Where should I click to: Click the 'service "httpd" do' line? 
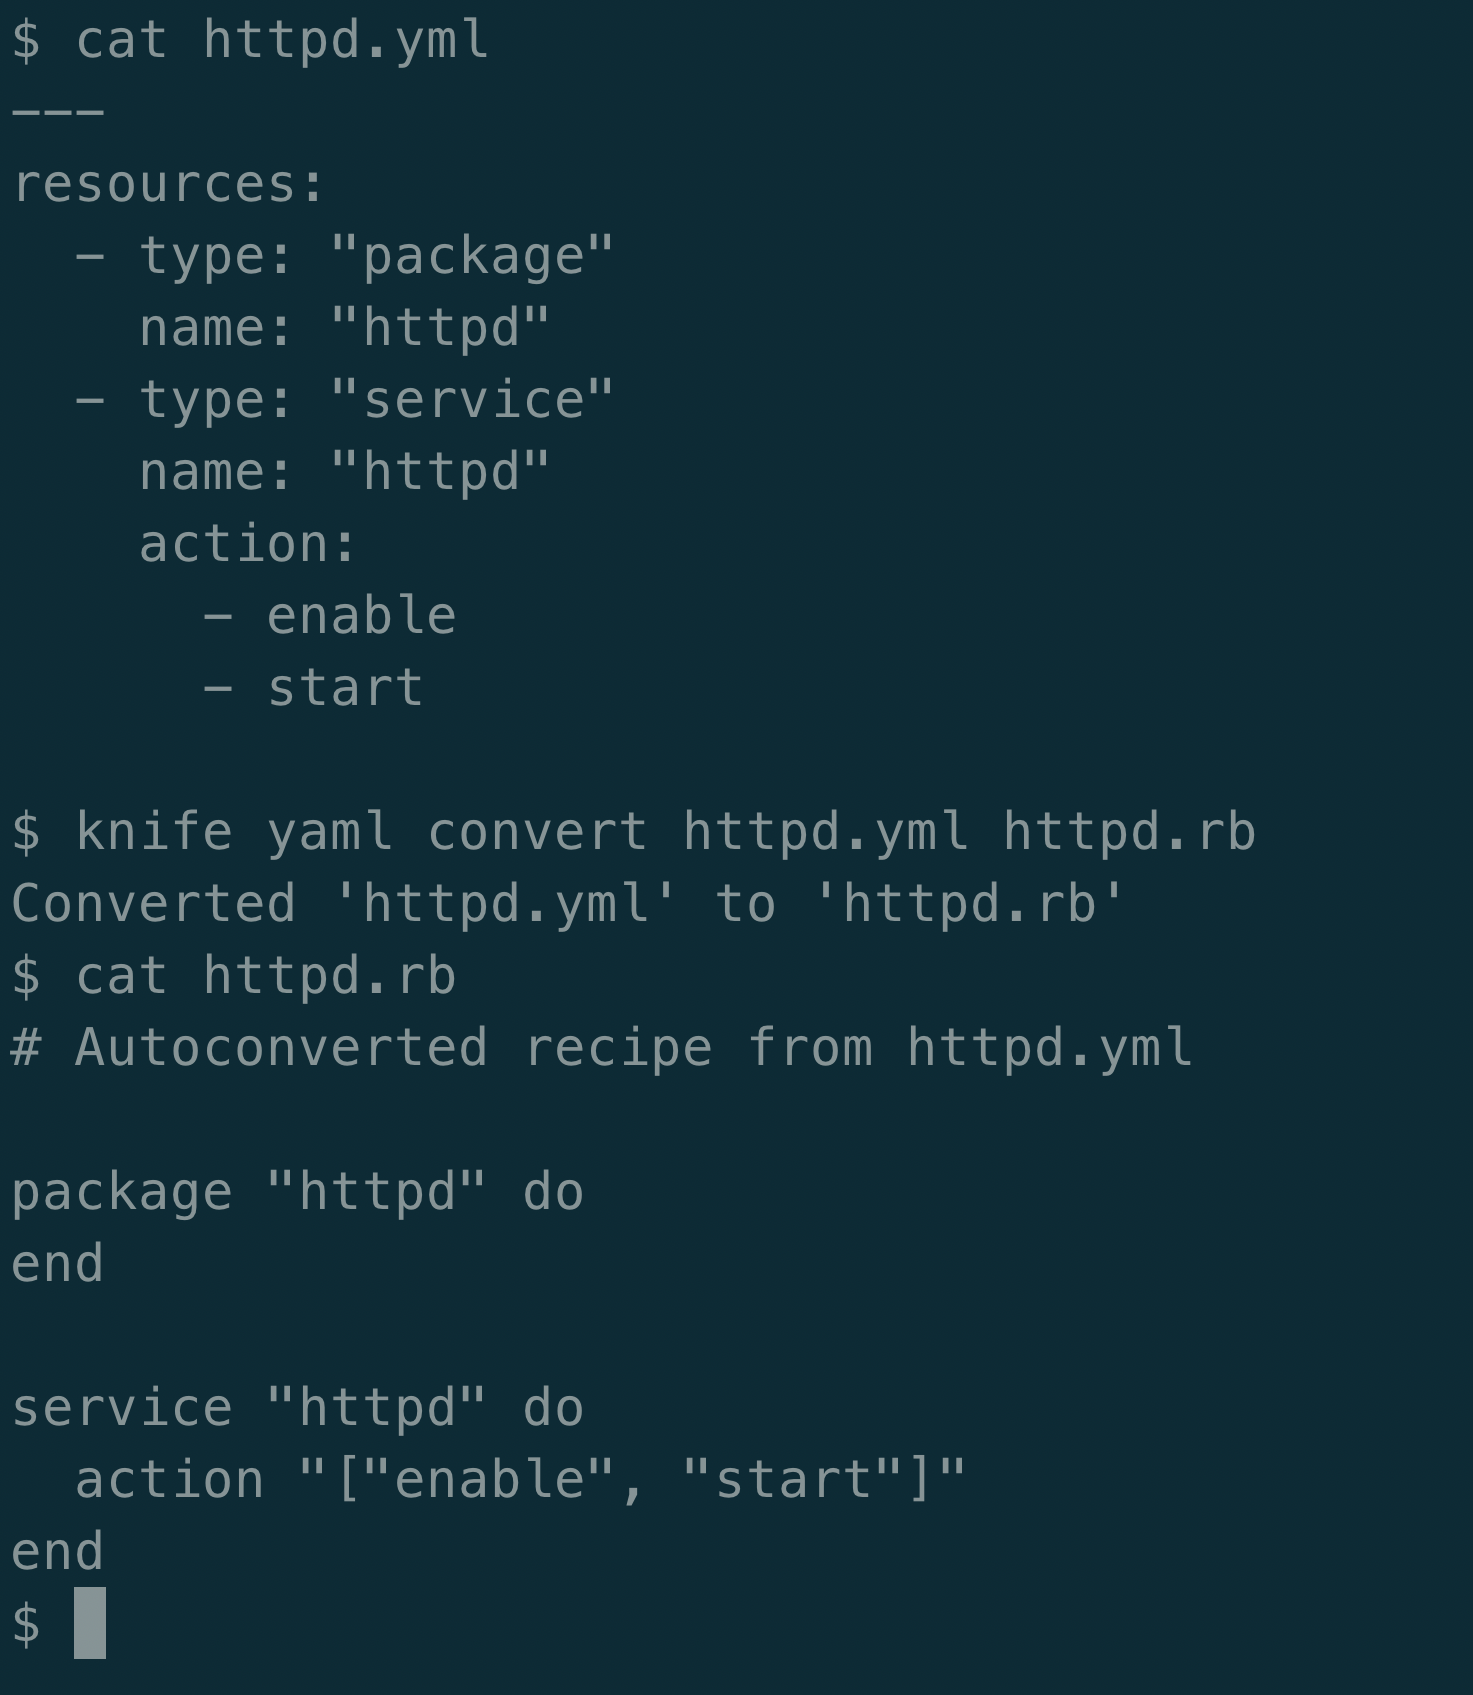tap(297, 1408)
